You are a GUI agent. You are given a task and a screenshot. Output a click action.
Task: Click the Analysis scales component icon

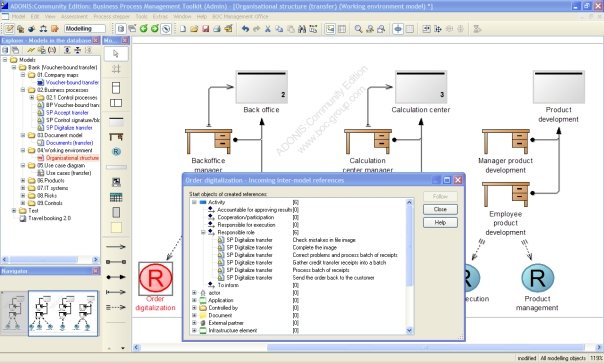pos(43,29)
